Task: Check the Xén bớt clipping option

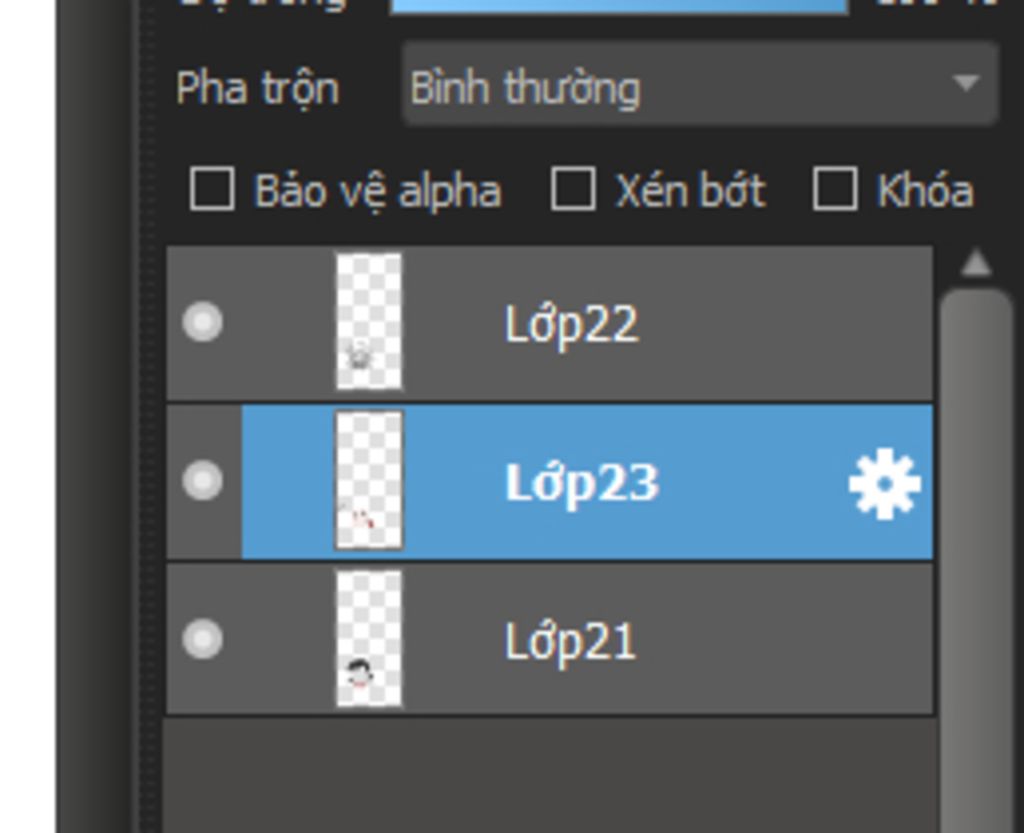Action: pos(573,189)
